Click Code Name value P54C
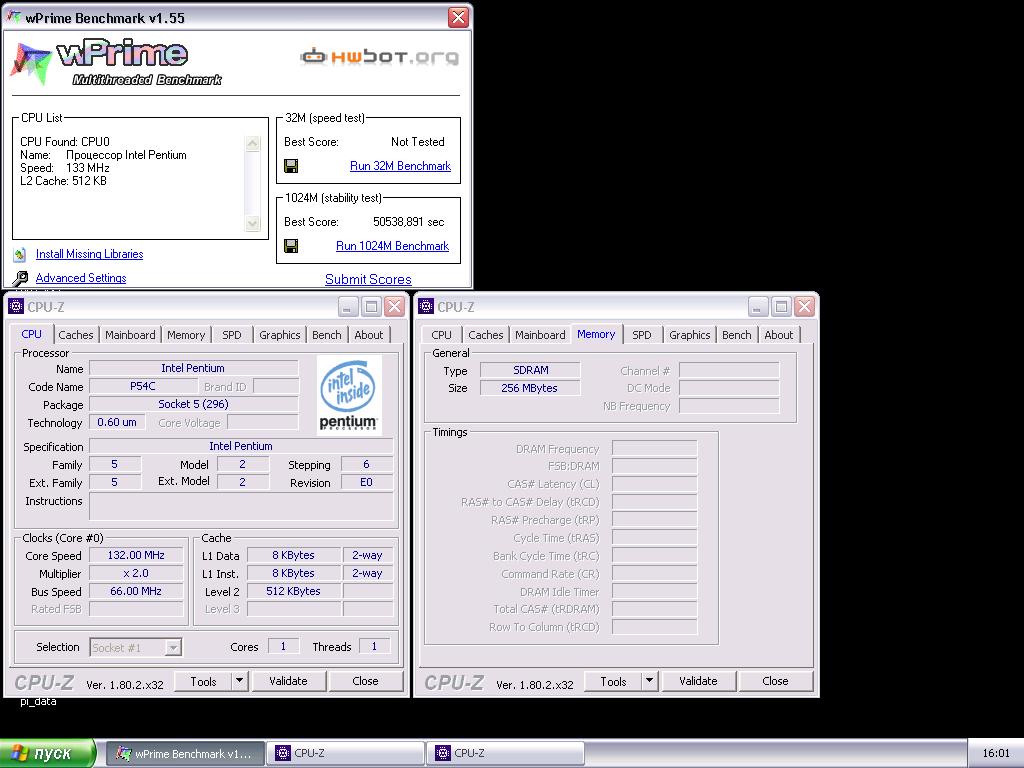The image size is (1024, 768). coord(142,386)
